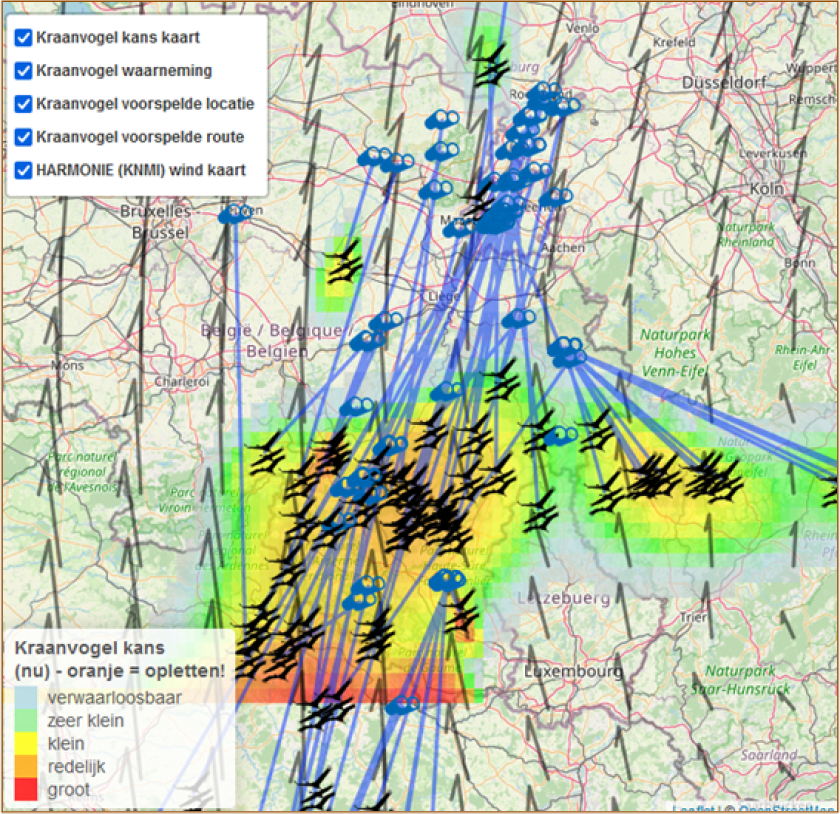Screen dimensions: 840x814
Task: Click blue marker west of Naturpark Hohes Venn-Eifel
Action: (x=567, y=349)
